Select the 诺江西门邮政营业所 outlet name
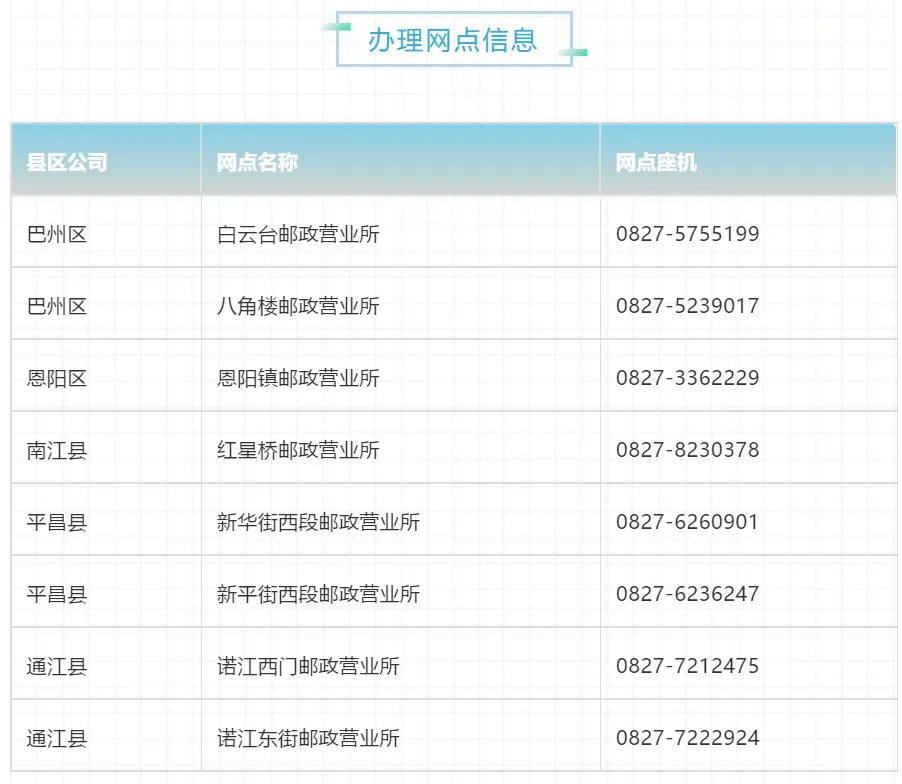The image size is (902, 784). pyautogui.click(x=308, y=666)
